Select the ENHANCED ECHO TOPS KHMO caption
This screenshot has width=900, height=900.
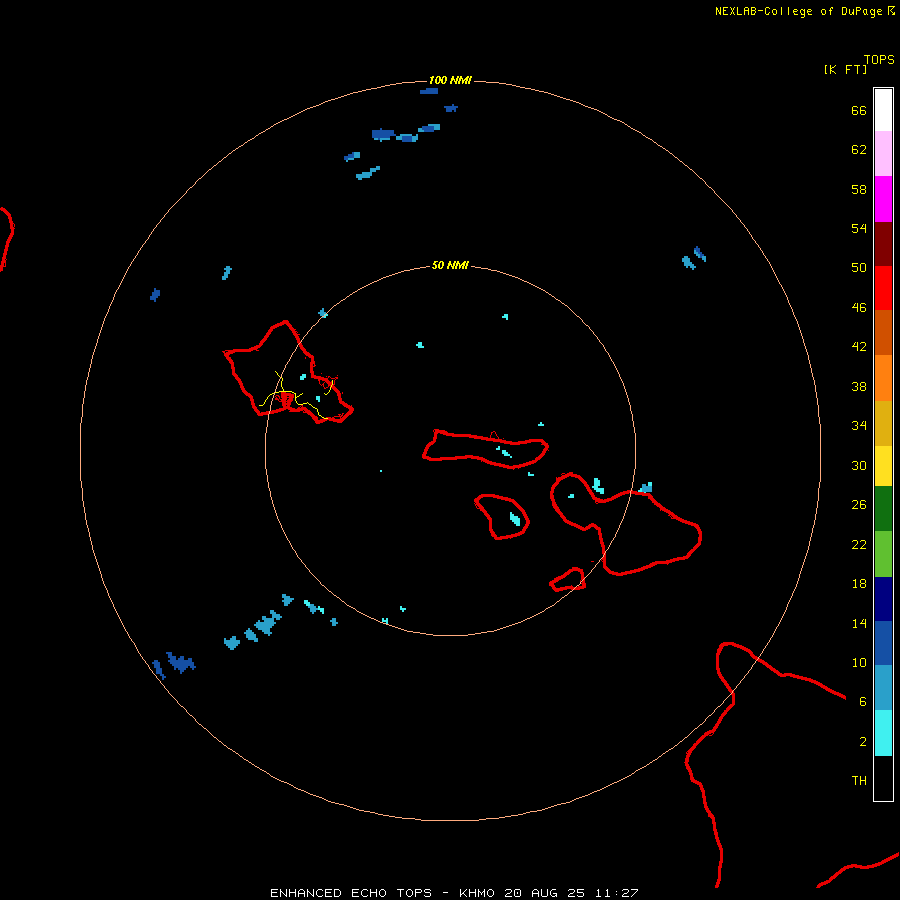[x=453, y=893]
